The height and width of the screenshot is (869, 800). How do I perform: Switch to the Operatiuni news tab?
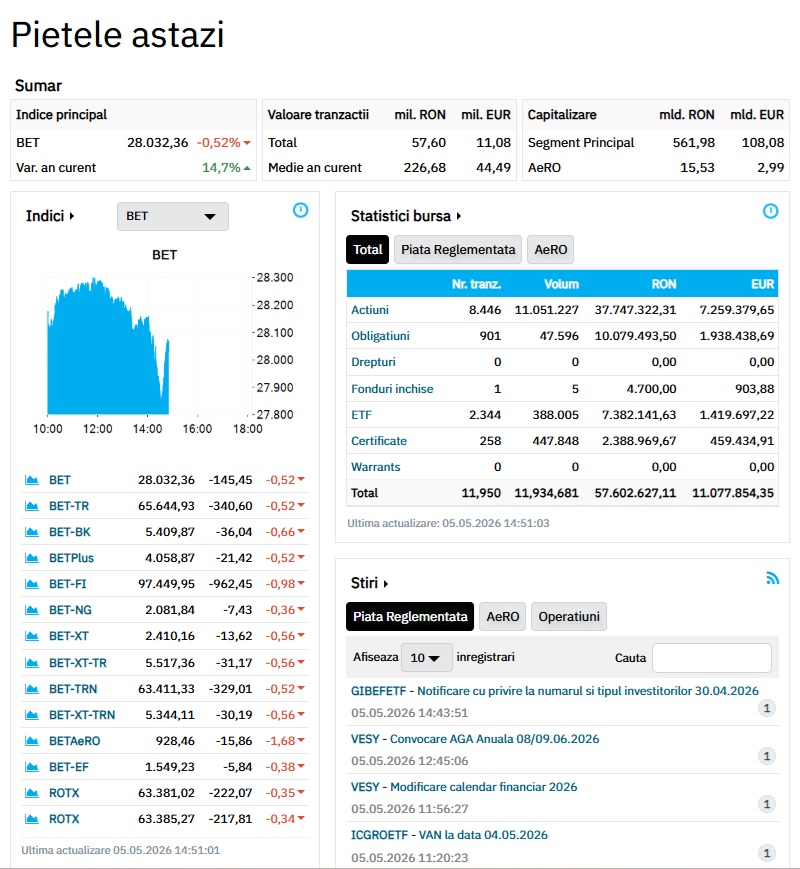(569, 617)
